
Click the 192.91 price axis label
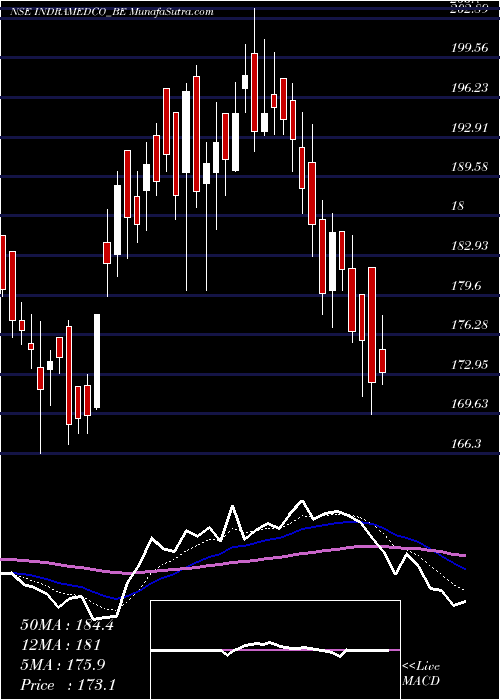click(469, 128)
